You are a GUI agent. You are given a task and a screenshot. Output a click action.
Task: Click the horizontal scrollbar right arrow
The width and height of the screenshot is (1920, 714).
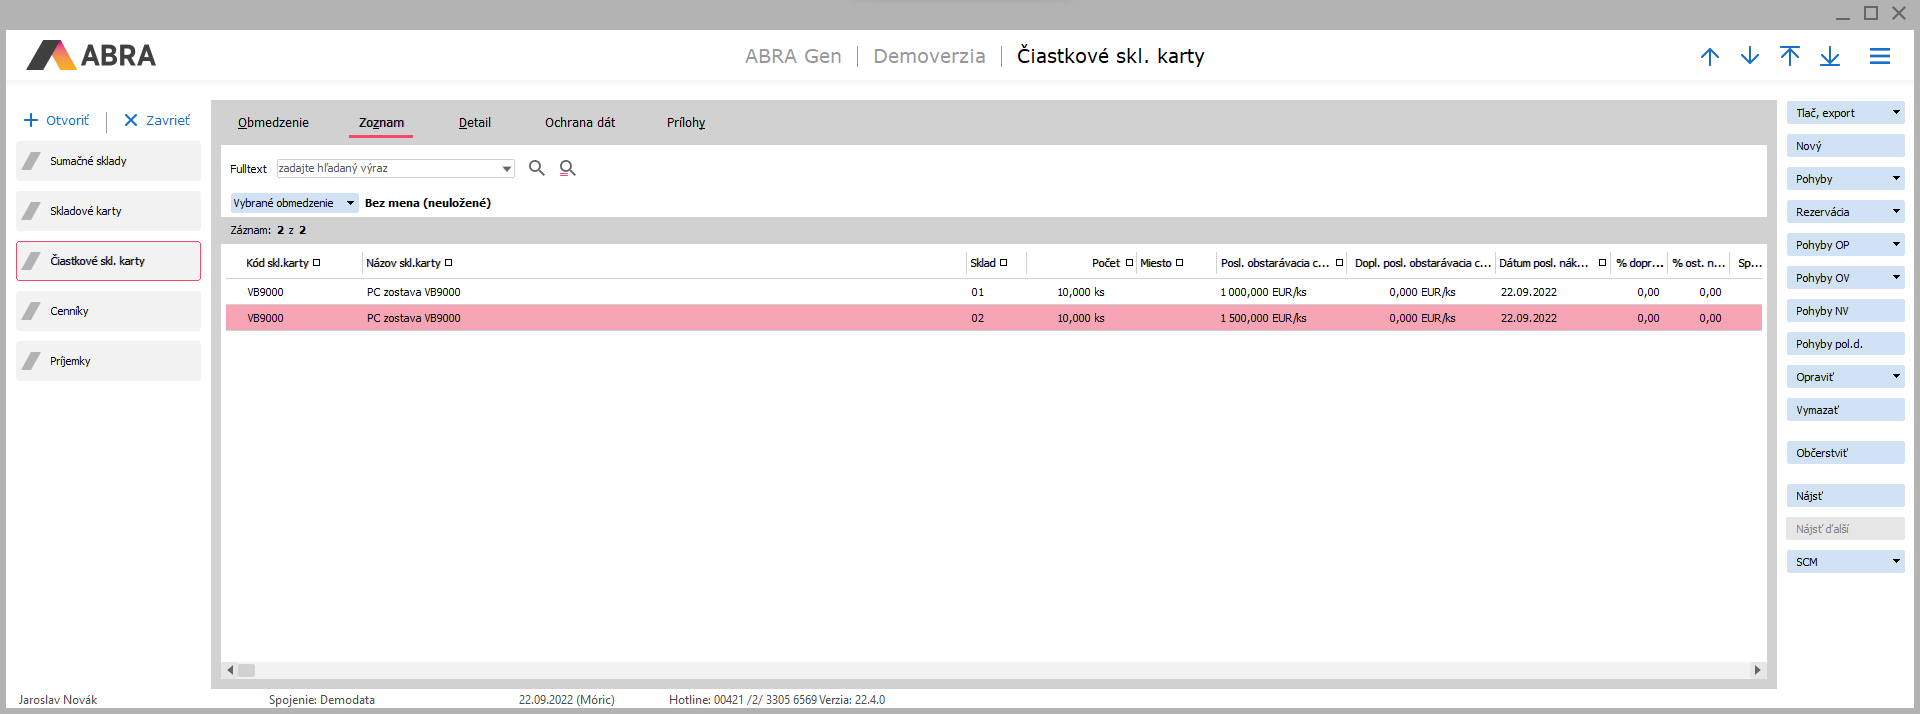pyautogui.click(x=1757, y=670)
